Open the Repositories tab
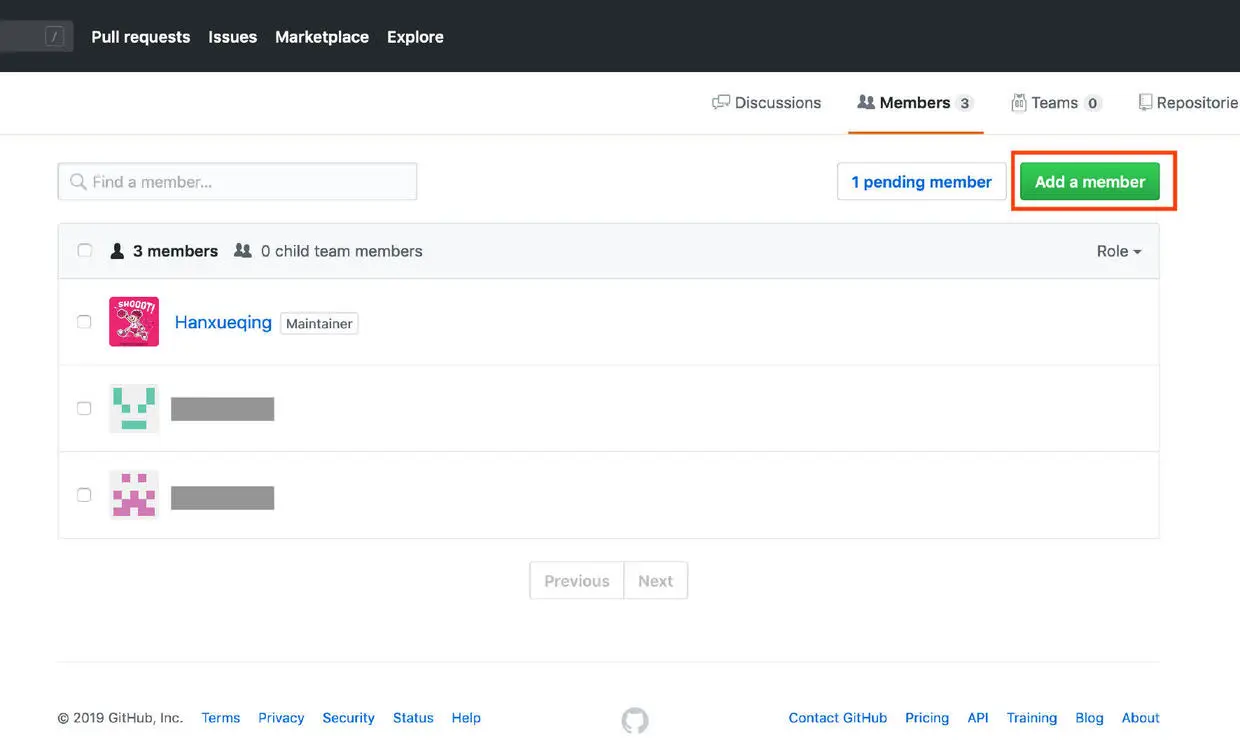The width and height of the screenshot is (1240, 756). point(1189,103)
